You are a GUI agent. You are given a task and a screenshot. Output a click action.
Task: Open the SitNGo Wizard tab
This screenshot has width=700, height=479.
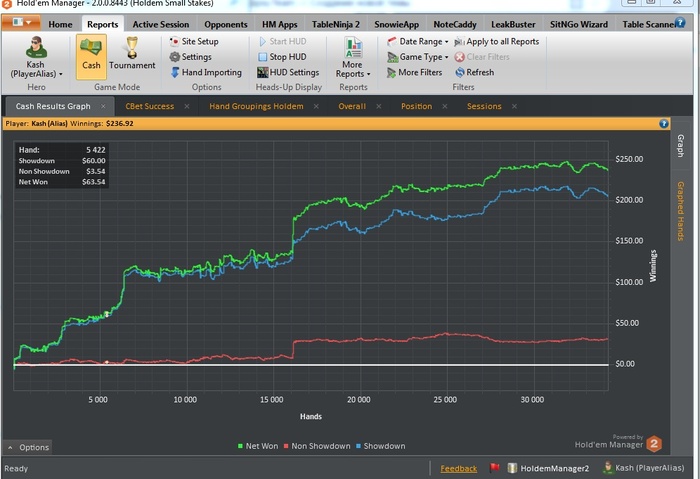coord(579,25)
